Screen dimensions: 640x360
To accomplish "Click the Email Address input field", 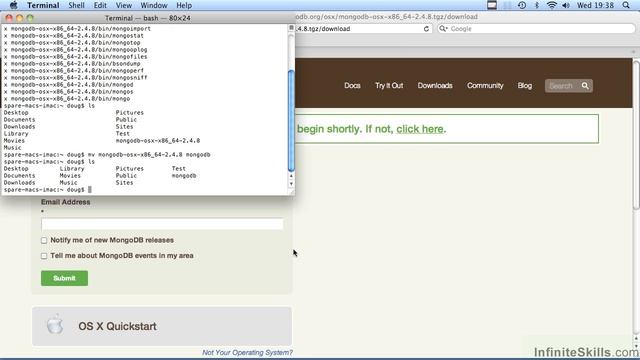I will tap(162, 224).
